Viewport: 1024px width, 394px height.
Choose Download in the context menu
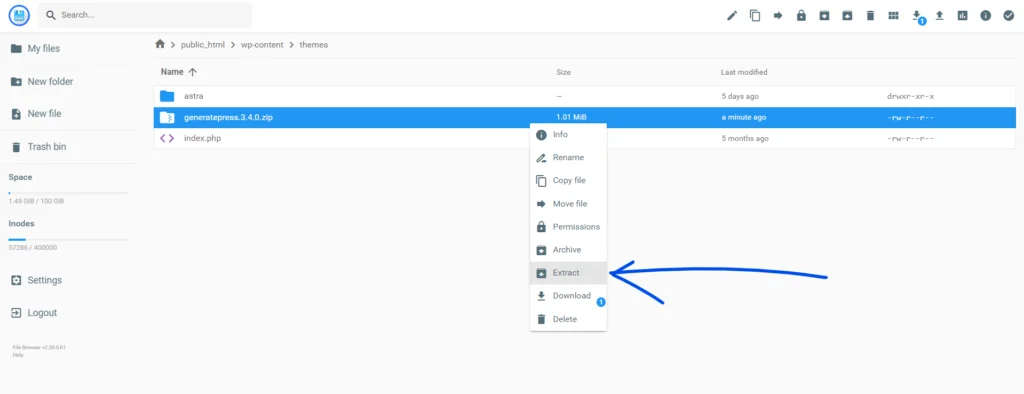pos(568,296)
